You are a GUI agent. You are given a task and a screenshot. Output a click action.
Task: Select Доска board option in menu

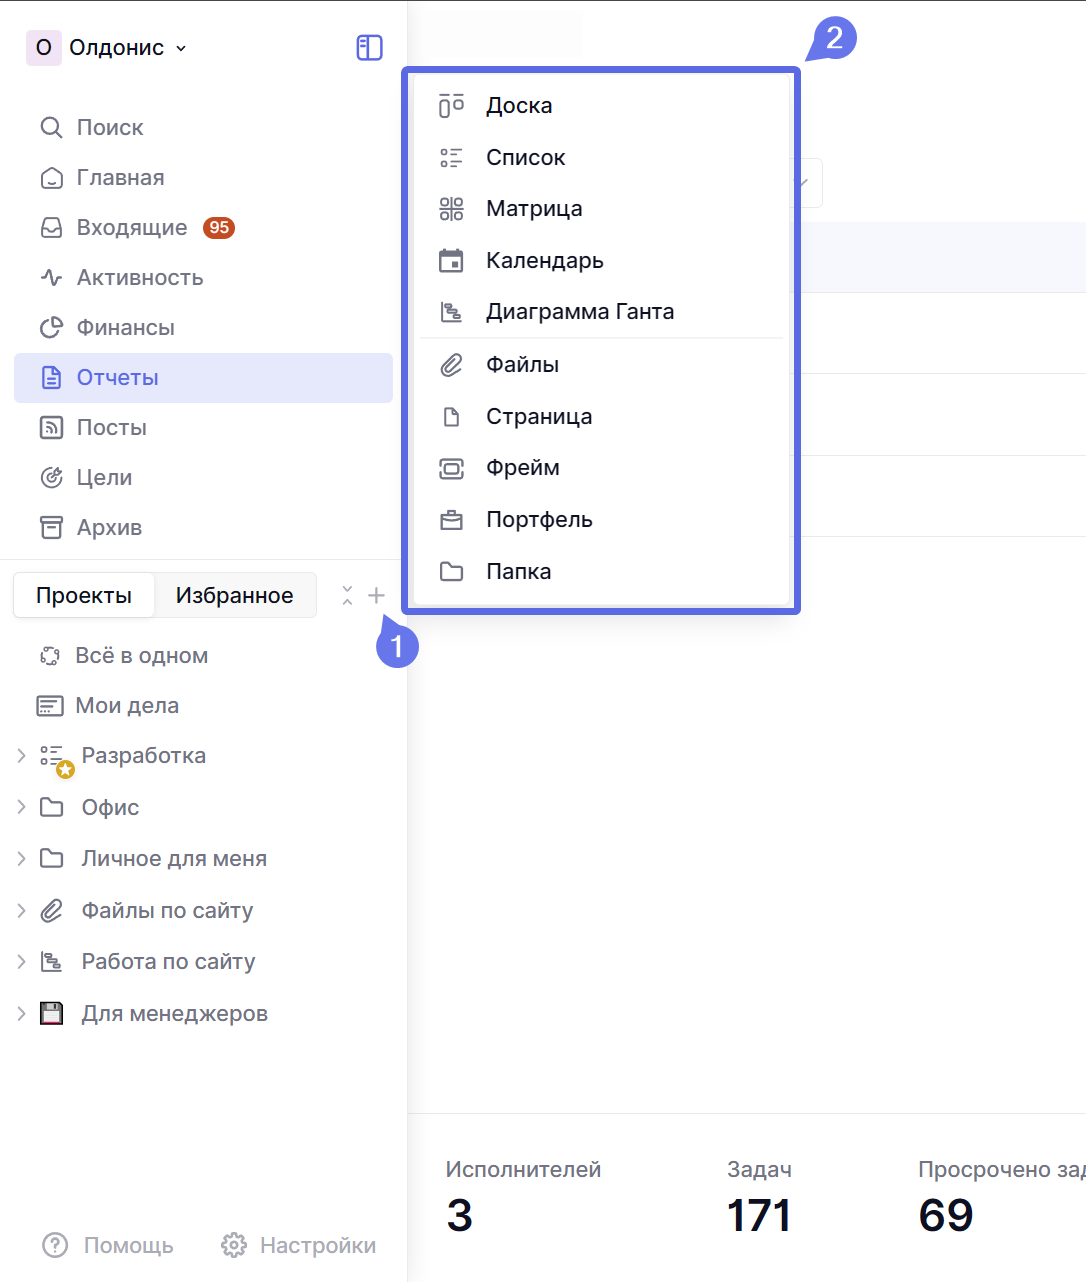point(519,106)
